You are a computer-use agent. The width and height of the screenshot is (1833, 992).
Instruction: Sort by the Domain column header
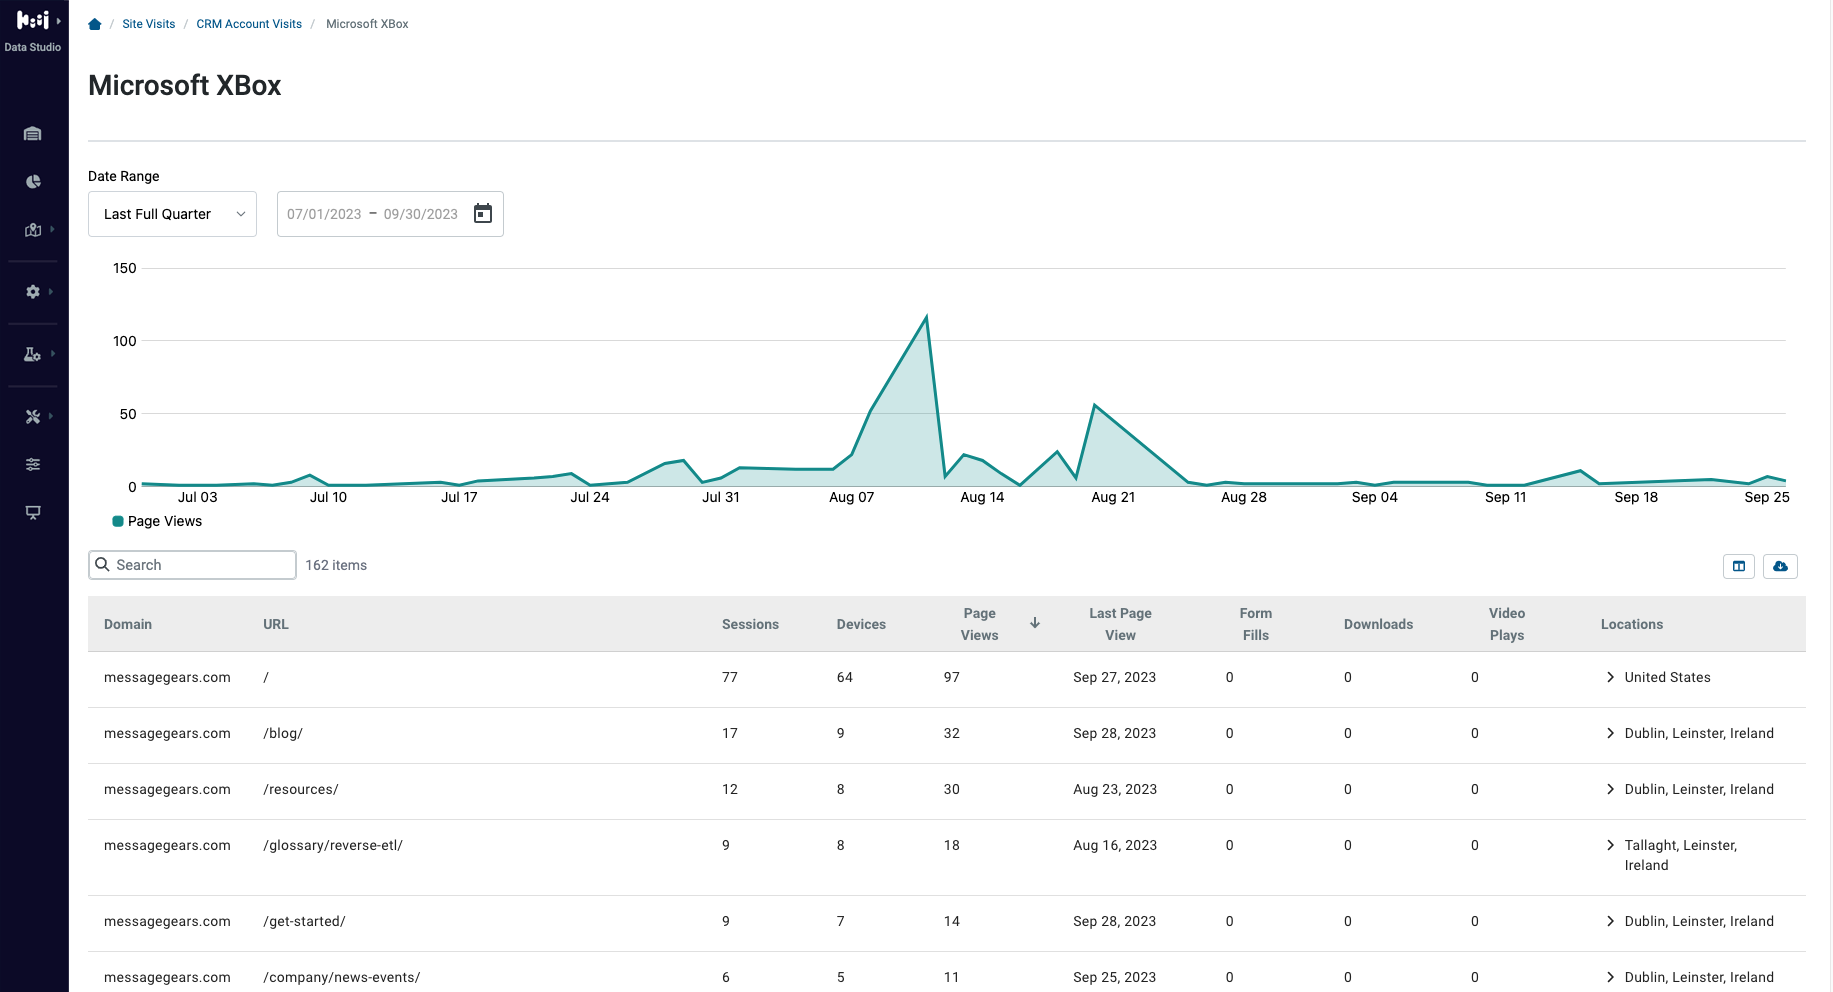point(128,624)
